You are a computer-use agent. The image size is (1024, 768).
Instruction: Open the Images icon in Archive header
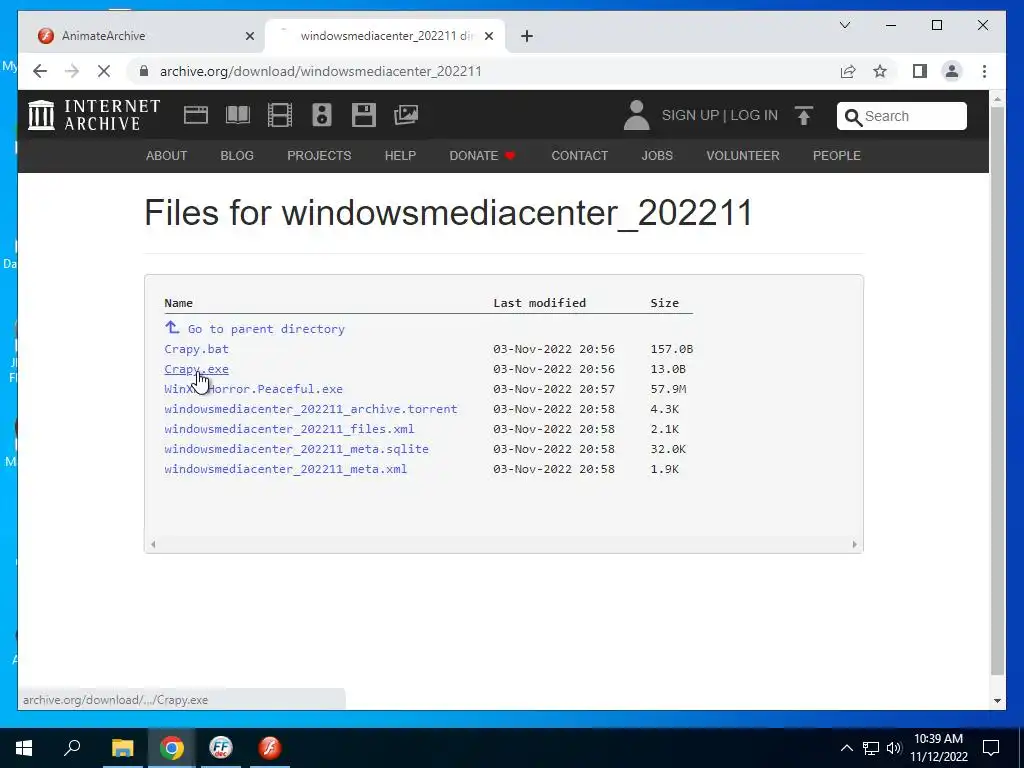tap(406, 115)
